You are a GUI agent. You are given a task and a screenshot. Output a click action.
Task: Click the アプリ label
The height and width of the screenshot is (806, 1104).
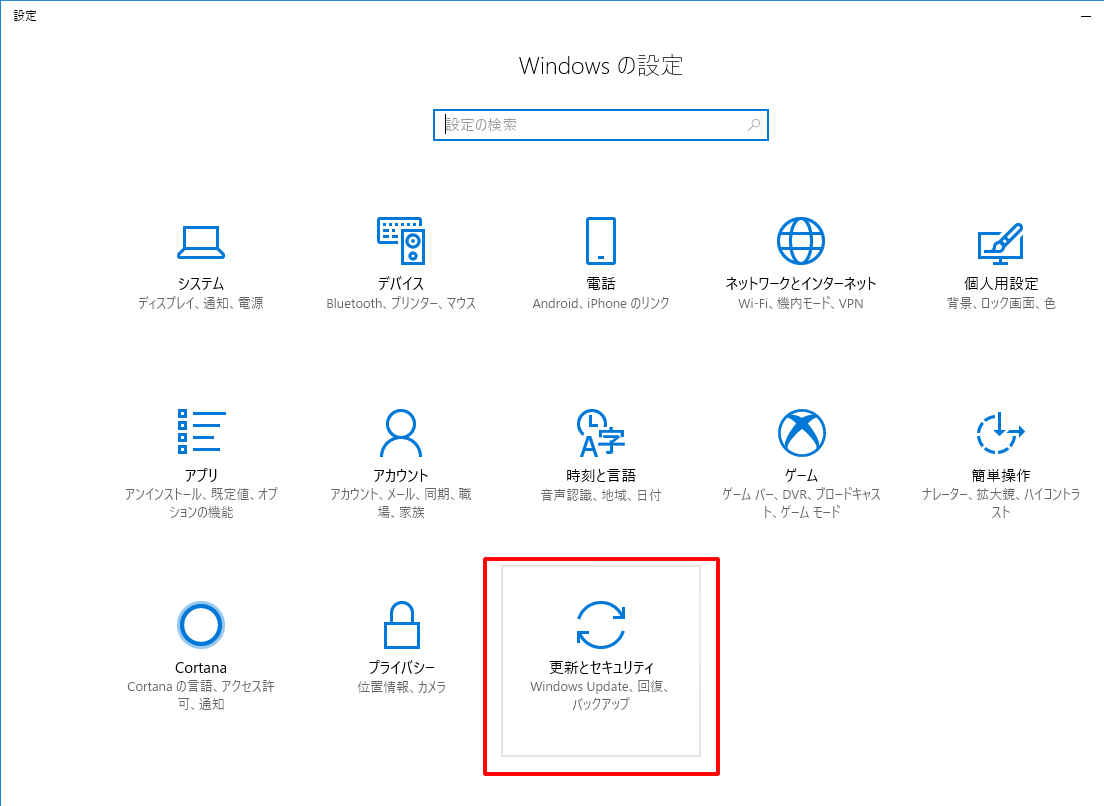(x=201, y=475)
